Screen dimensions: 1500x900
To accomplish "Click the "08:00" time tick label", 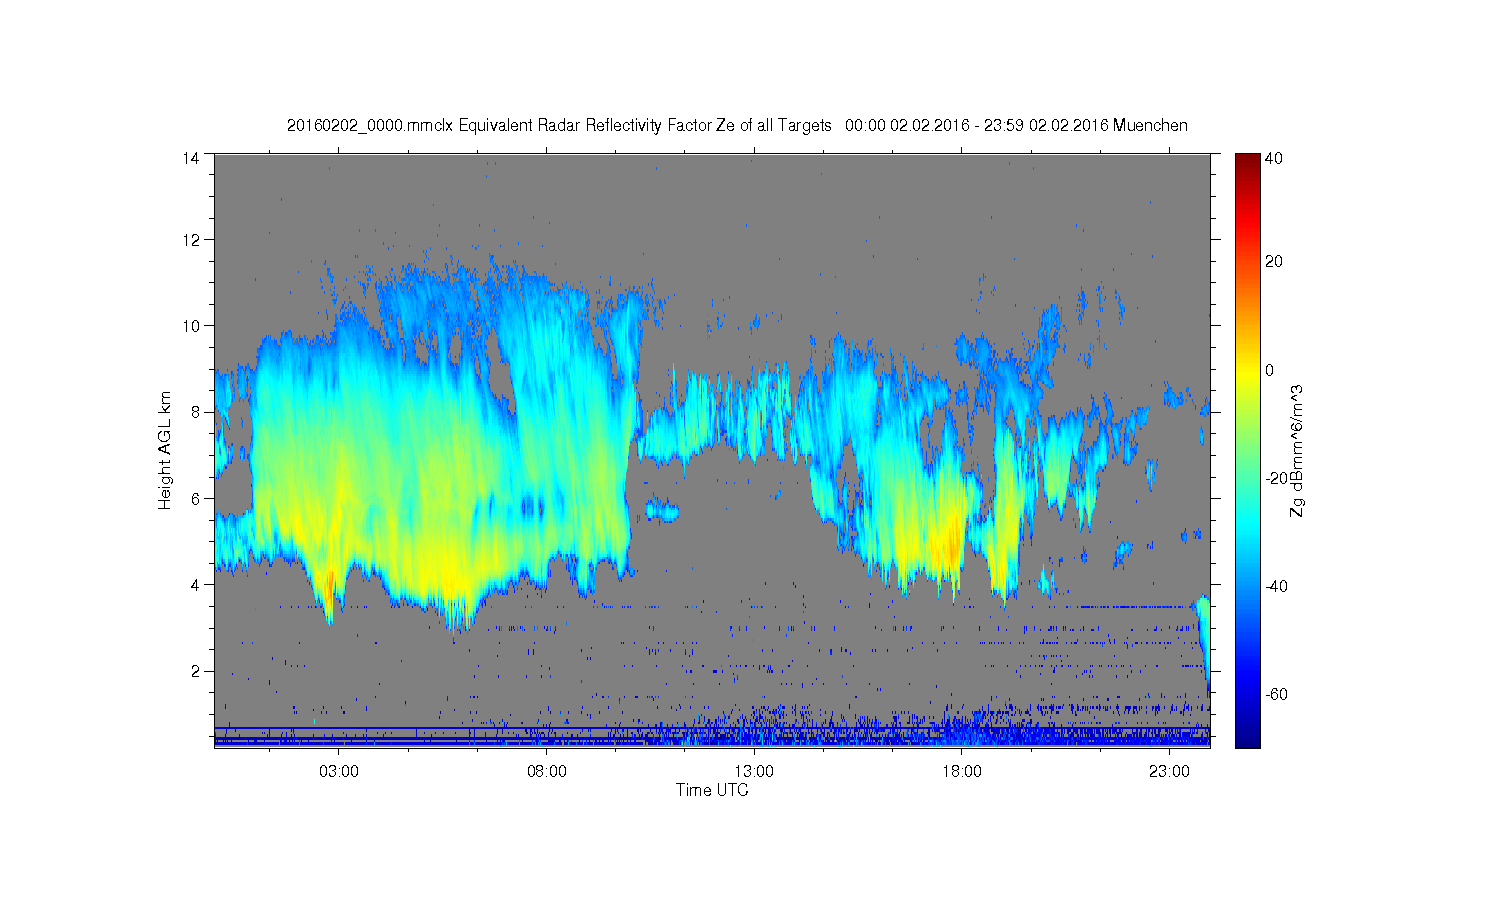I will (547, 772).
